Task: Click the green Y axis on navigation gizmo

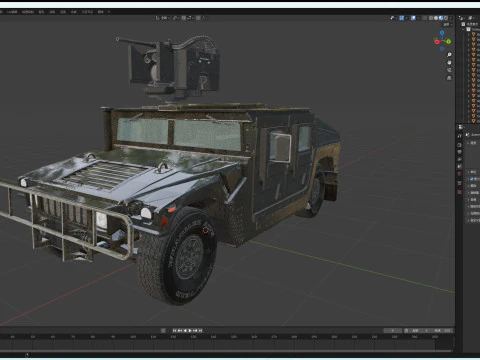Action: [x=449, y=41]
